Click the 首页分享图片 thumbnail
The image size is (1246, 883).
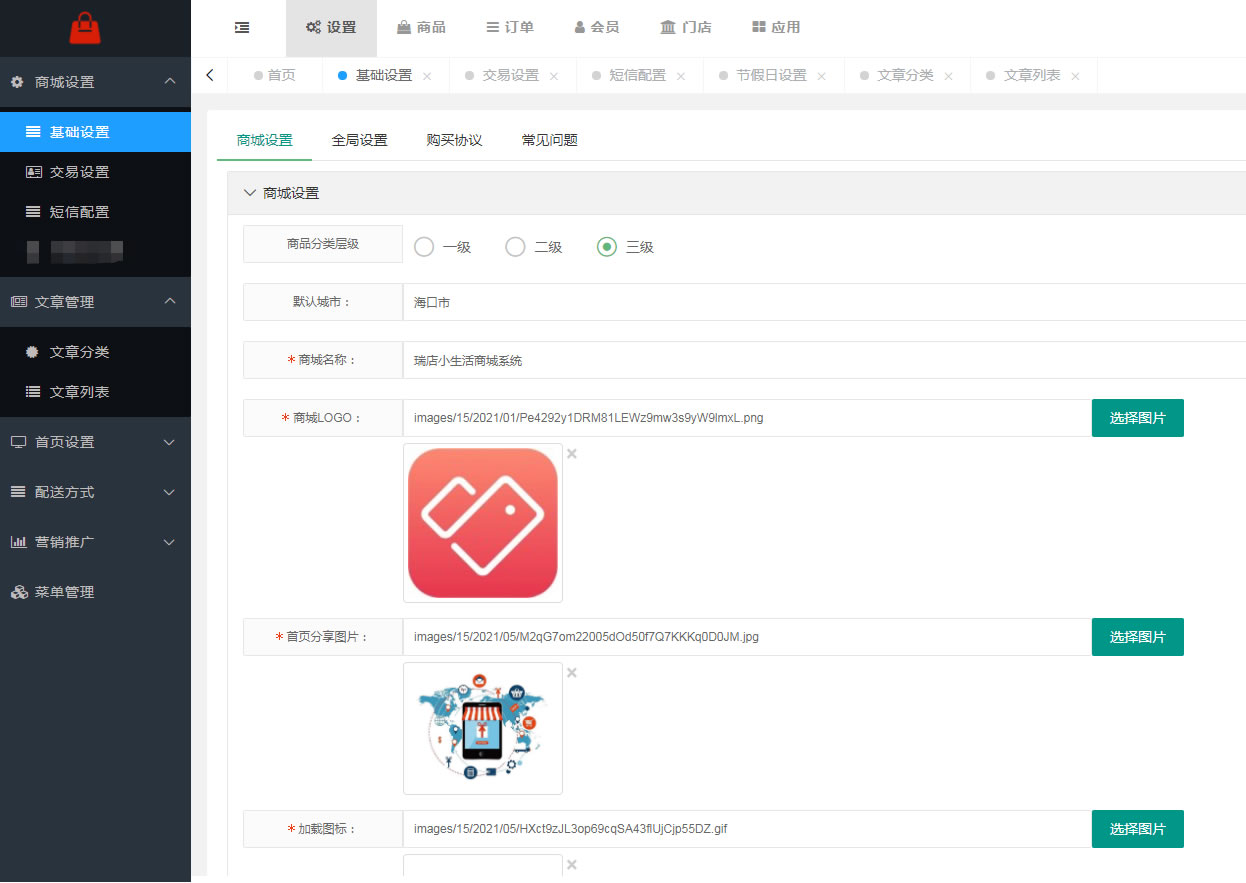click(x=483, y=728)
